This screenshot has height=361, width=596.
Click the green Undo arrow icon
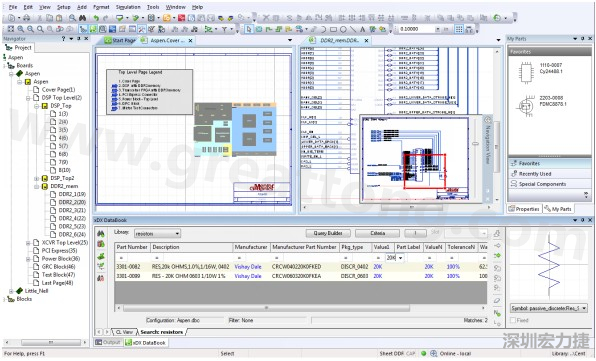(x=96, y=18)
